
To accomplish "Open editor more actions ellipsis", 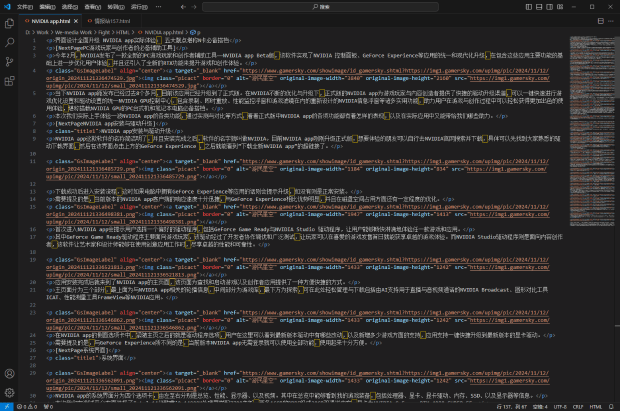I will click(611, 21).
